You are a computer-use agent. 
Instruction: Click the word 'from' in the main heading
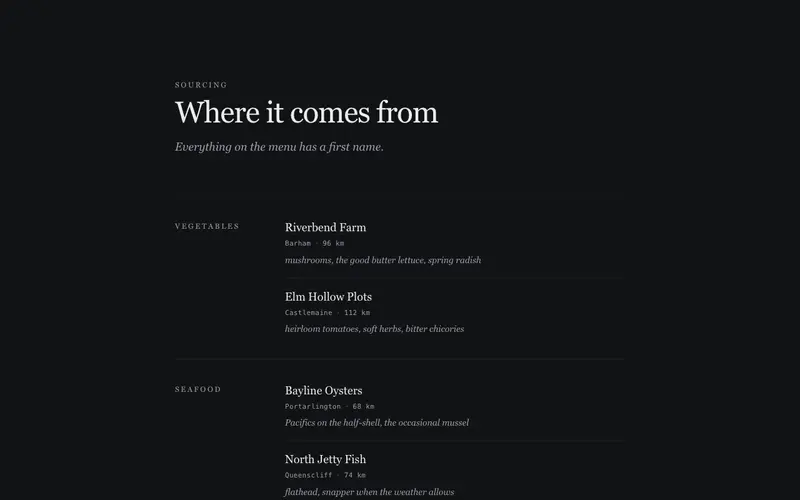pyautogui.click(x=407, y=112)
